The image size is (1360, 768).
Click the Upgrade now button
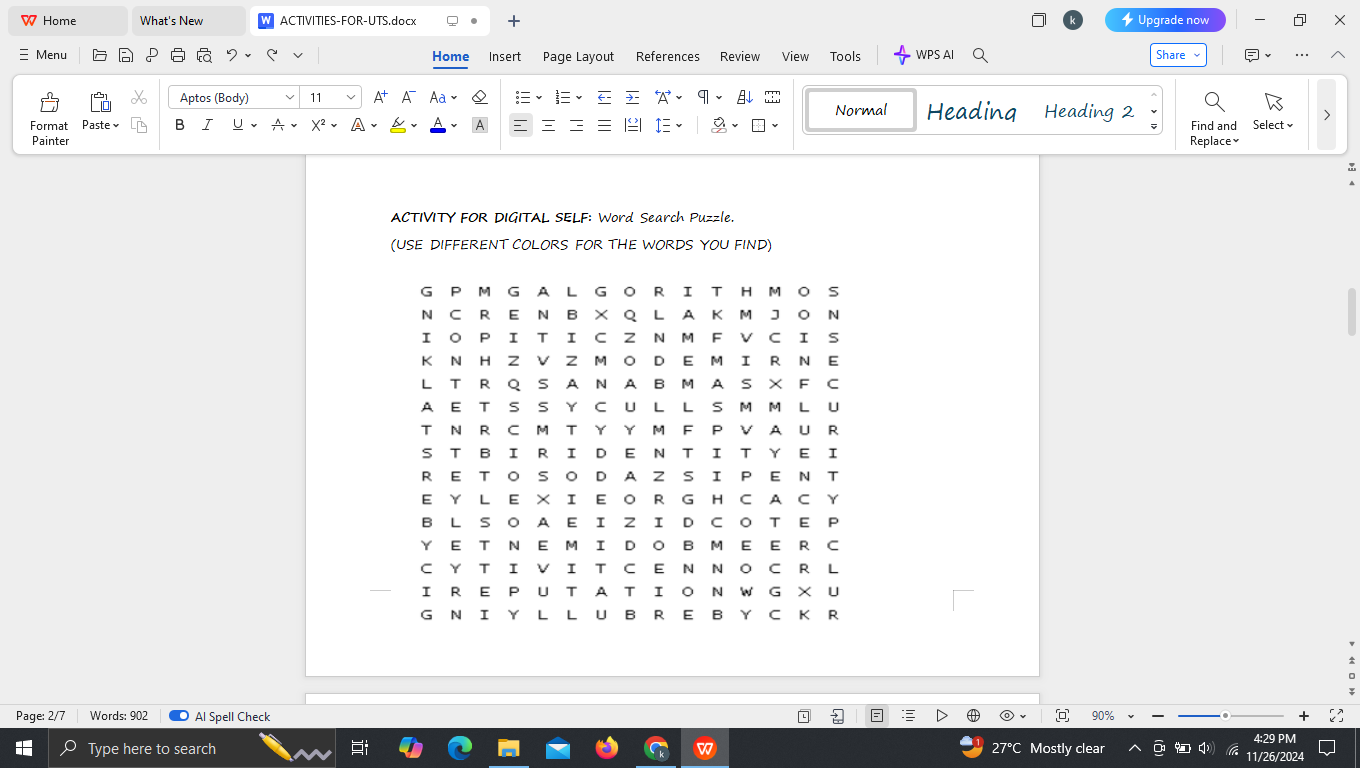tap(1165, 20)
